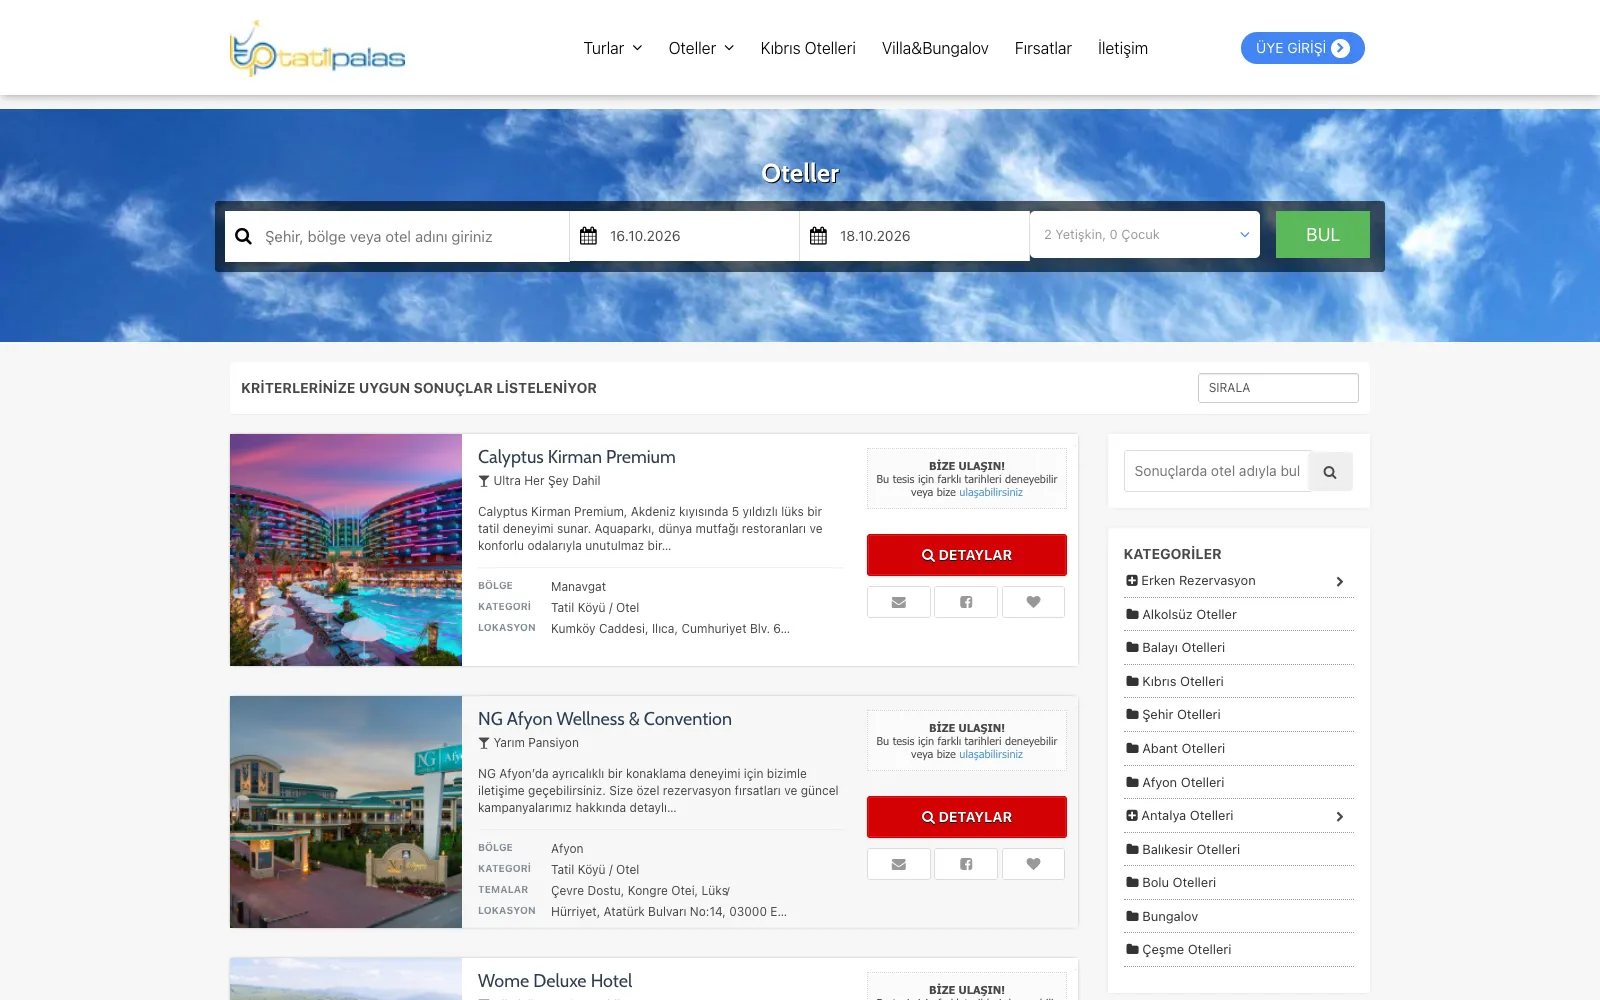Expand Antalya Otelleri category chevron
1600x1000 pixels.
[1340, 817]
